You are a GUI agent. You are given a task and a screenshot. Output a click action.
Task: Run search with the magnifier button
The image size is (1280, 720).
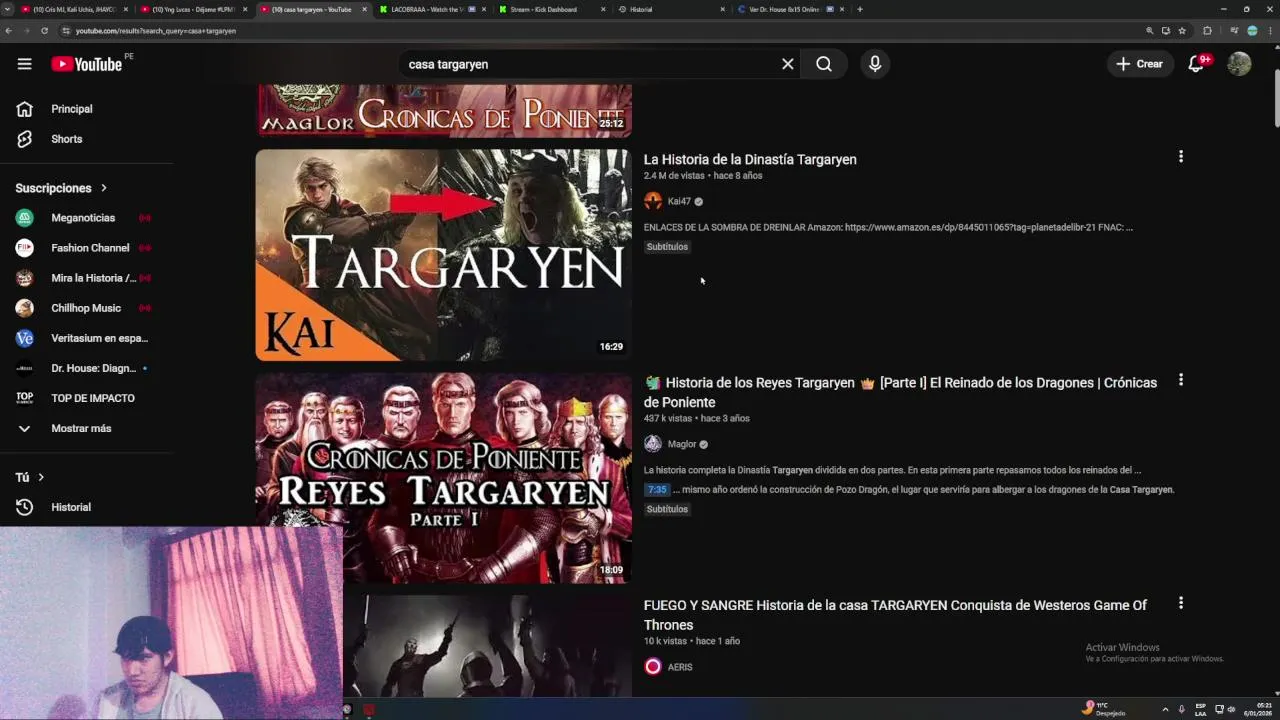[x=824, y=64]
